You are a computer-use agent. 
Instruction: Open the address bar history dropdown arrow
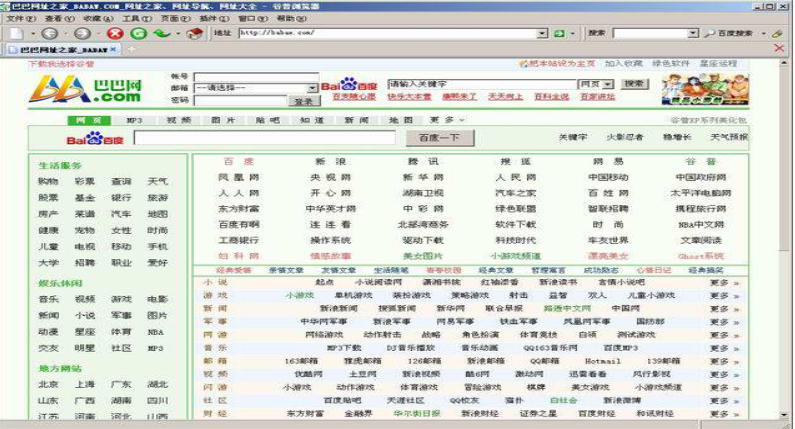click(x=543, y=33)
